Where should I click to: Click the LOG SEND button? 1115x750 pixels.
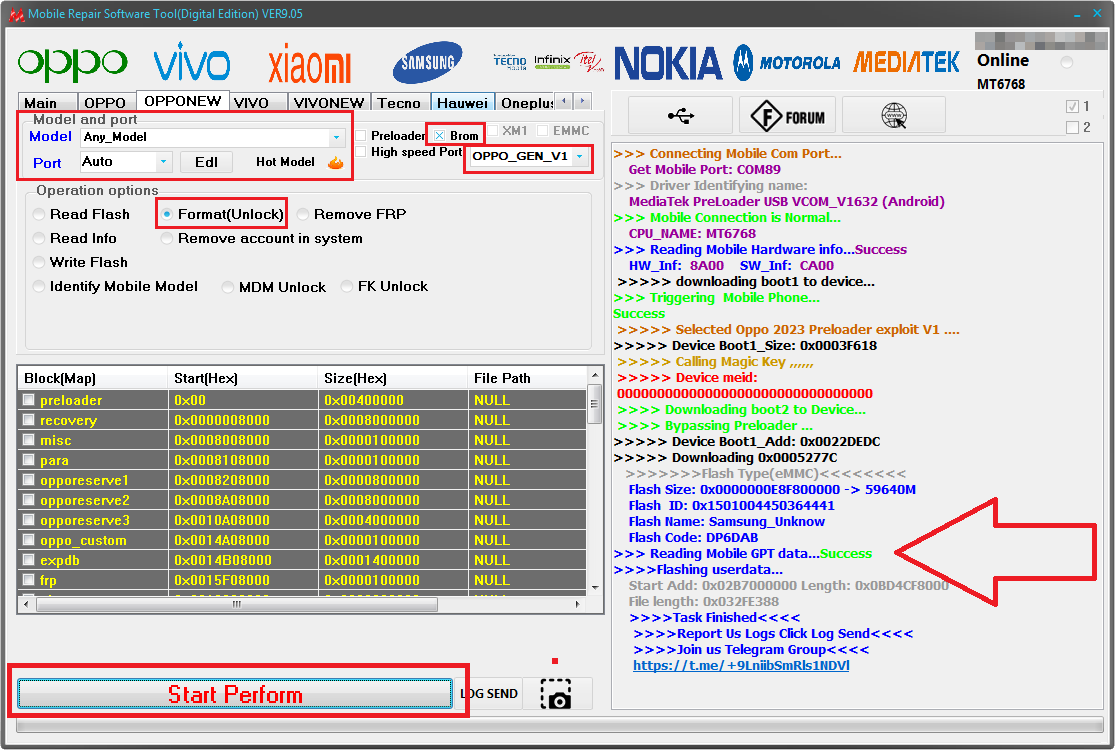pyautogui.click(x=489, y=694)
